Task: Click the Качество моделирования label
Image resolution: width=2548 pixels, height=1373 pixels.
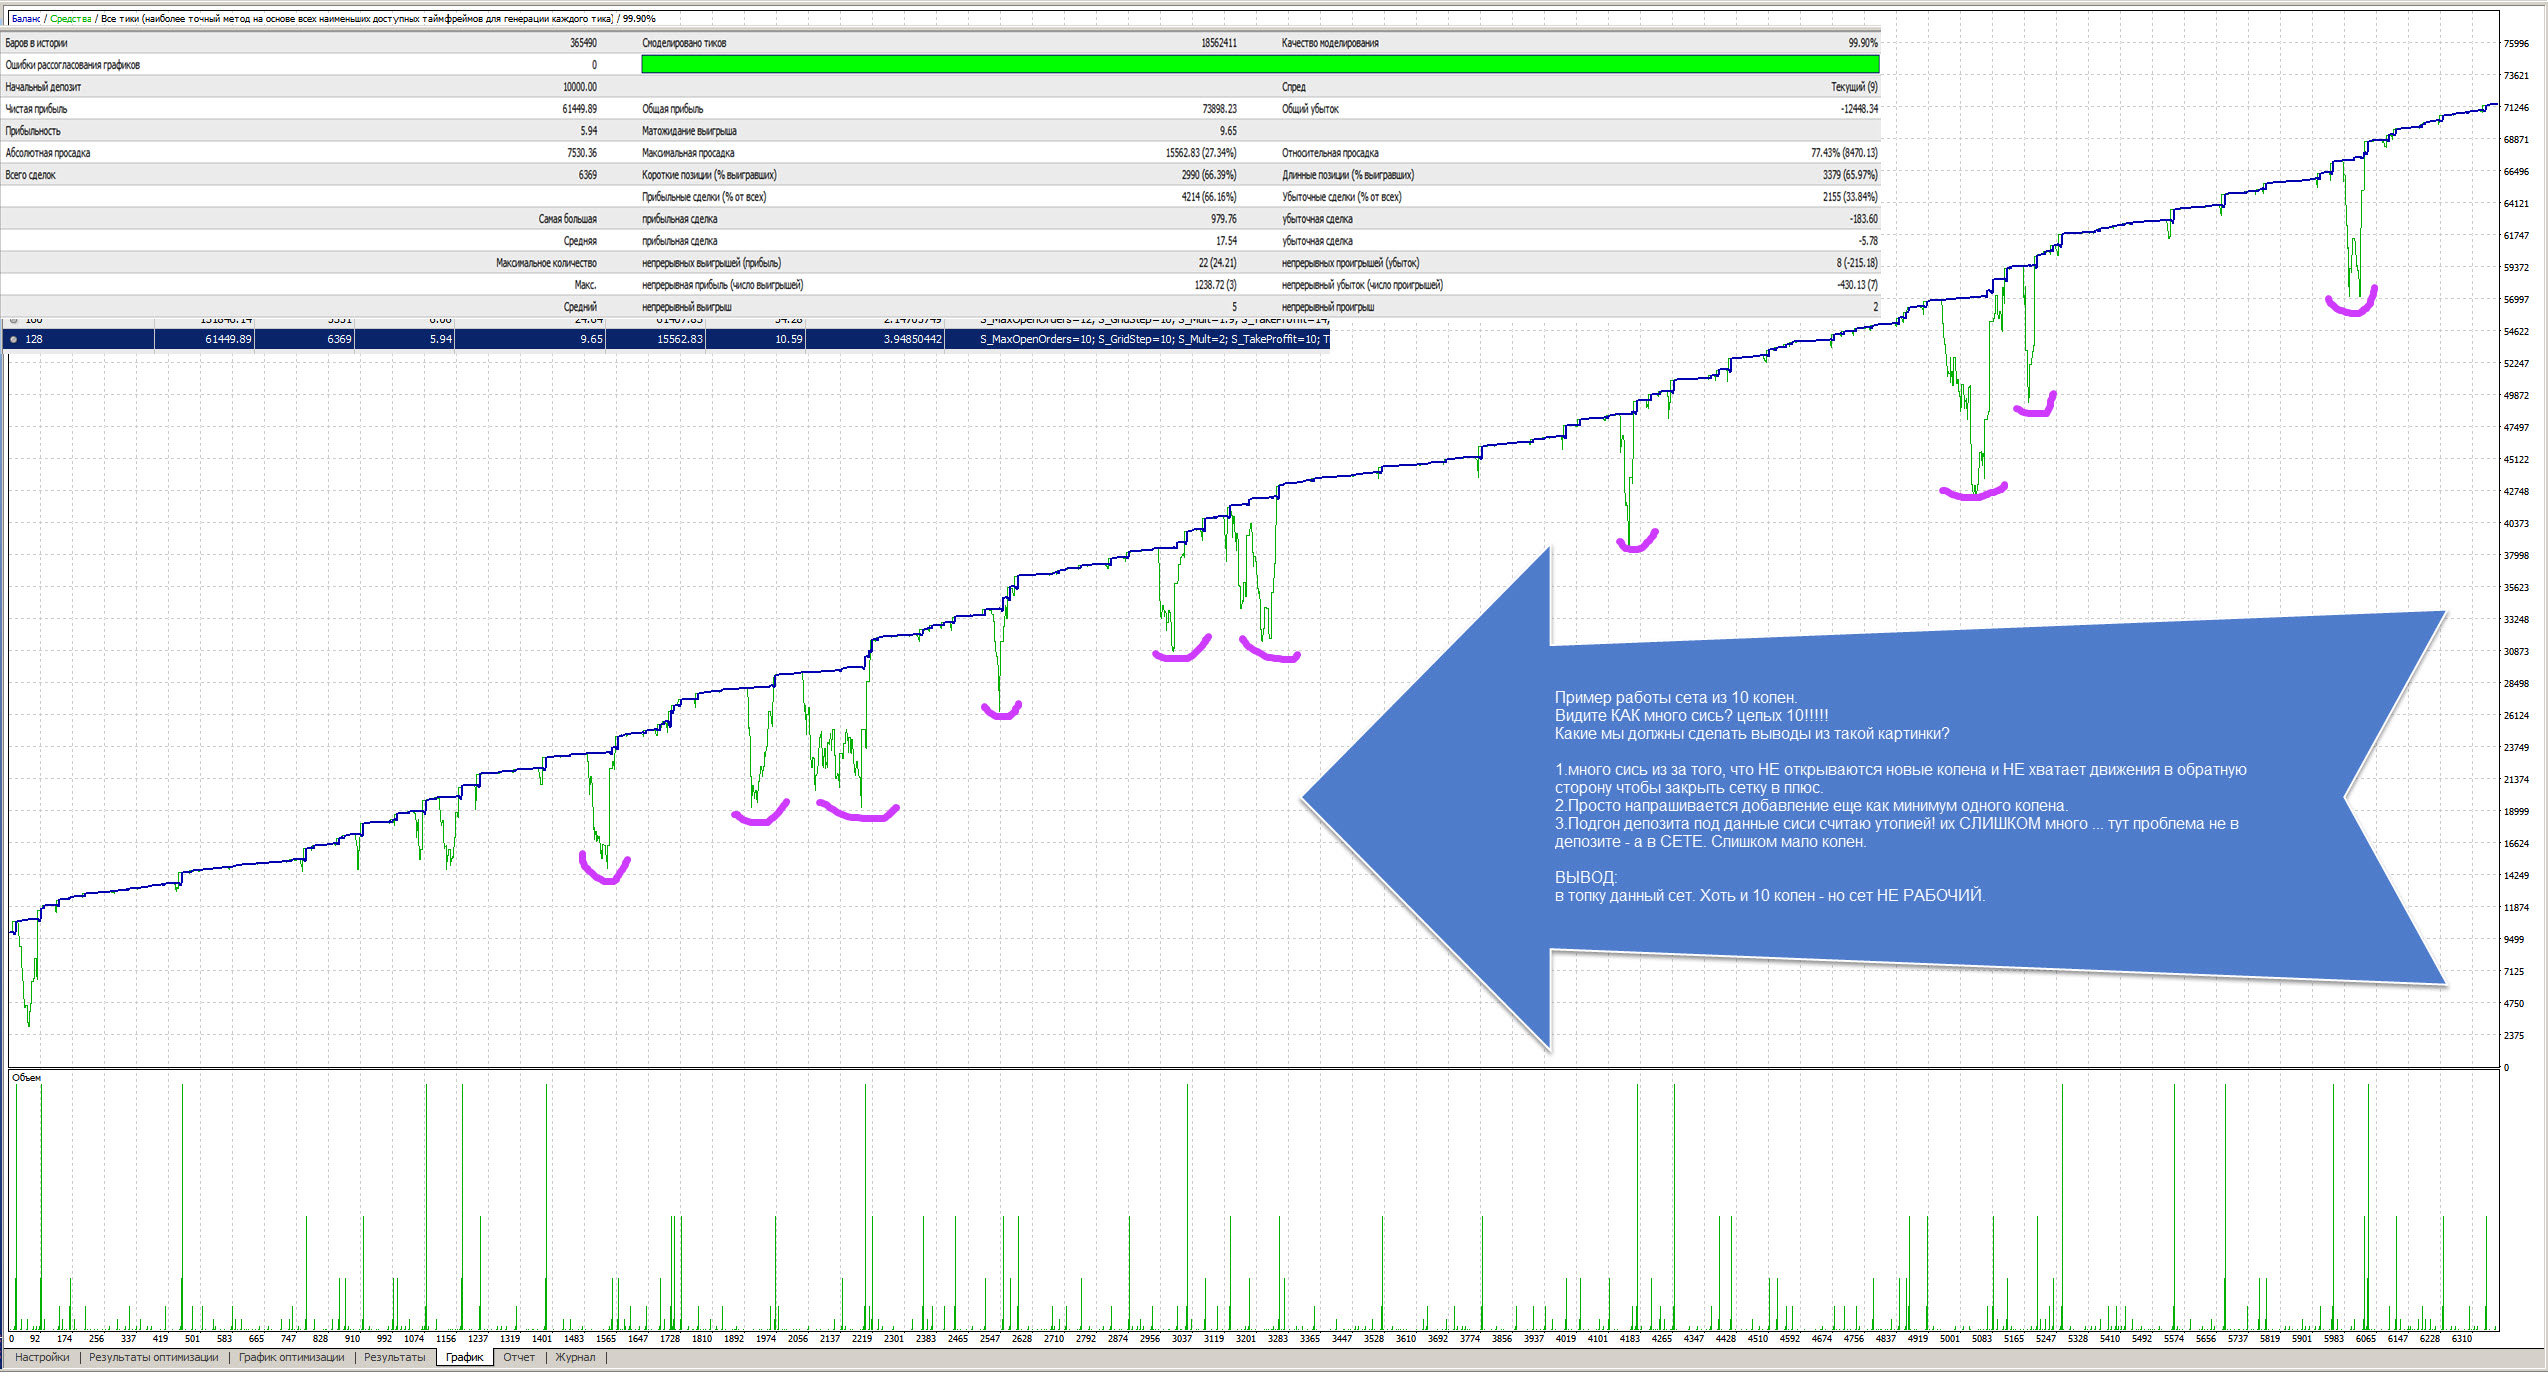Action: pos(1330,43)
